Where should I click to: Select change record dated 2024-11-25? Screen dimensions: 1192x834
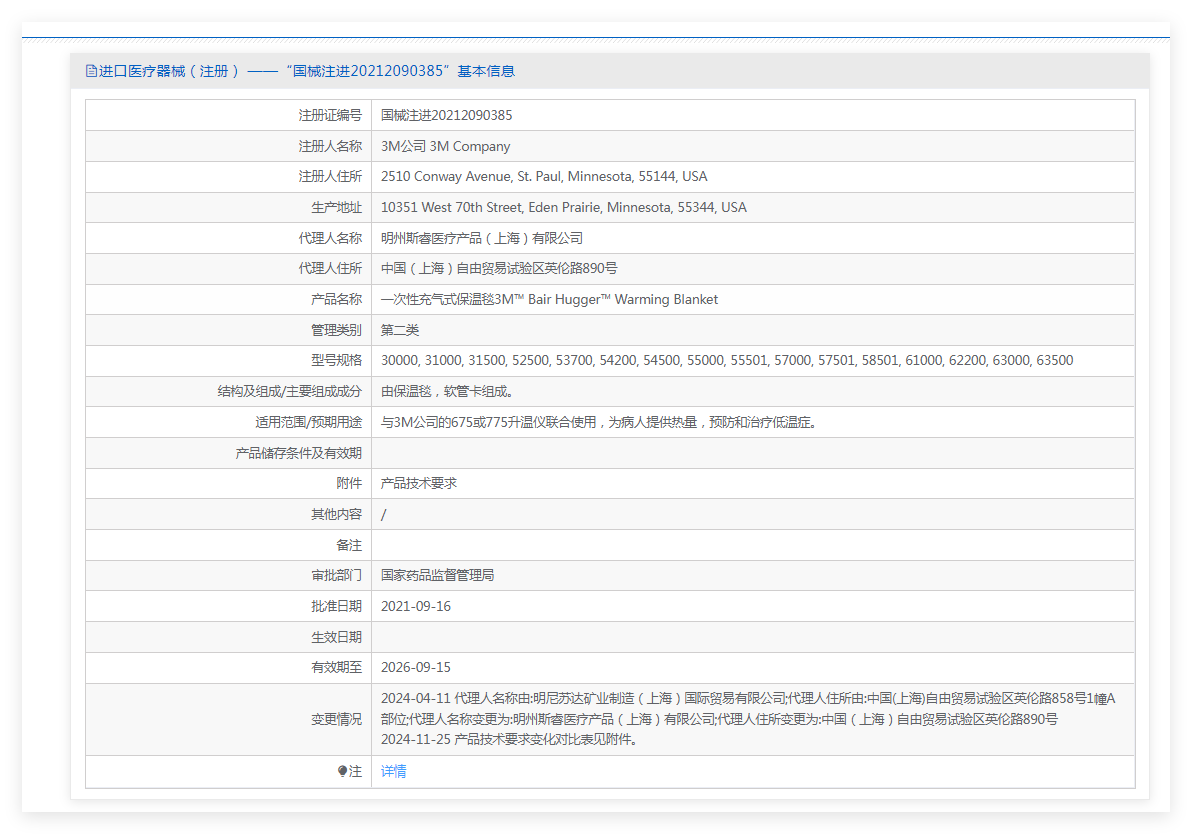click(509, 739)
